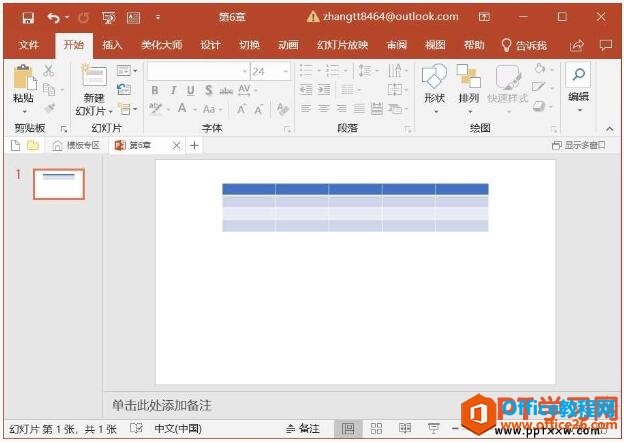624x442 pixels.
Task: Click the 显示多窗口 button
Action: pos(579,145)
